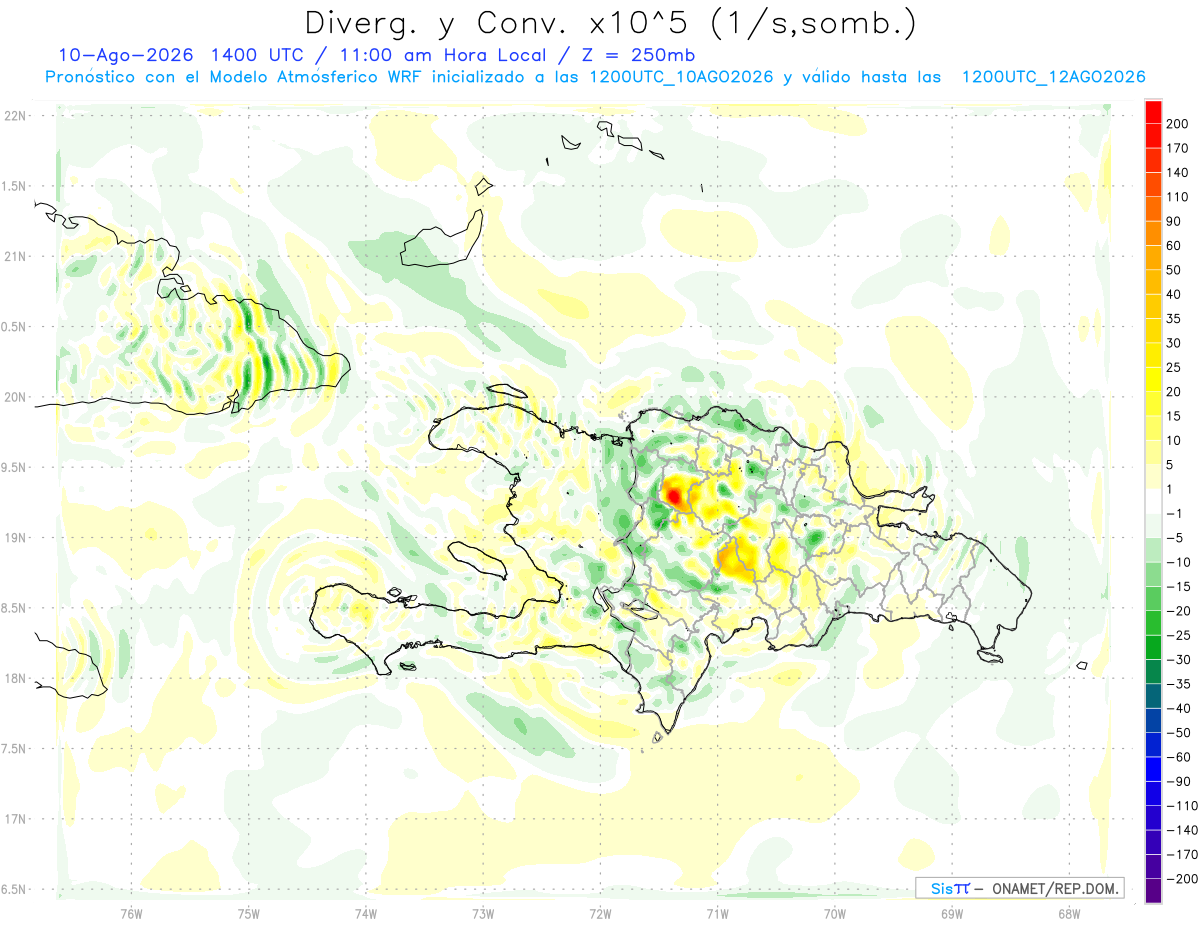The height and width of the screenshot is (927, 1200).
Task: Click the '72W' longitude label
Action: 600,913
